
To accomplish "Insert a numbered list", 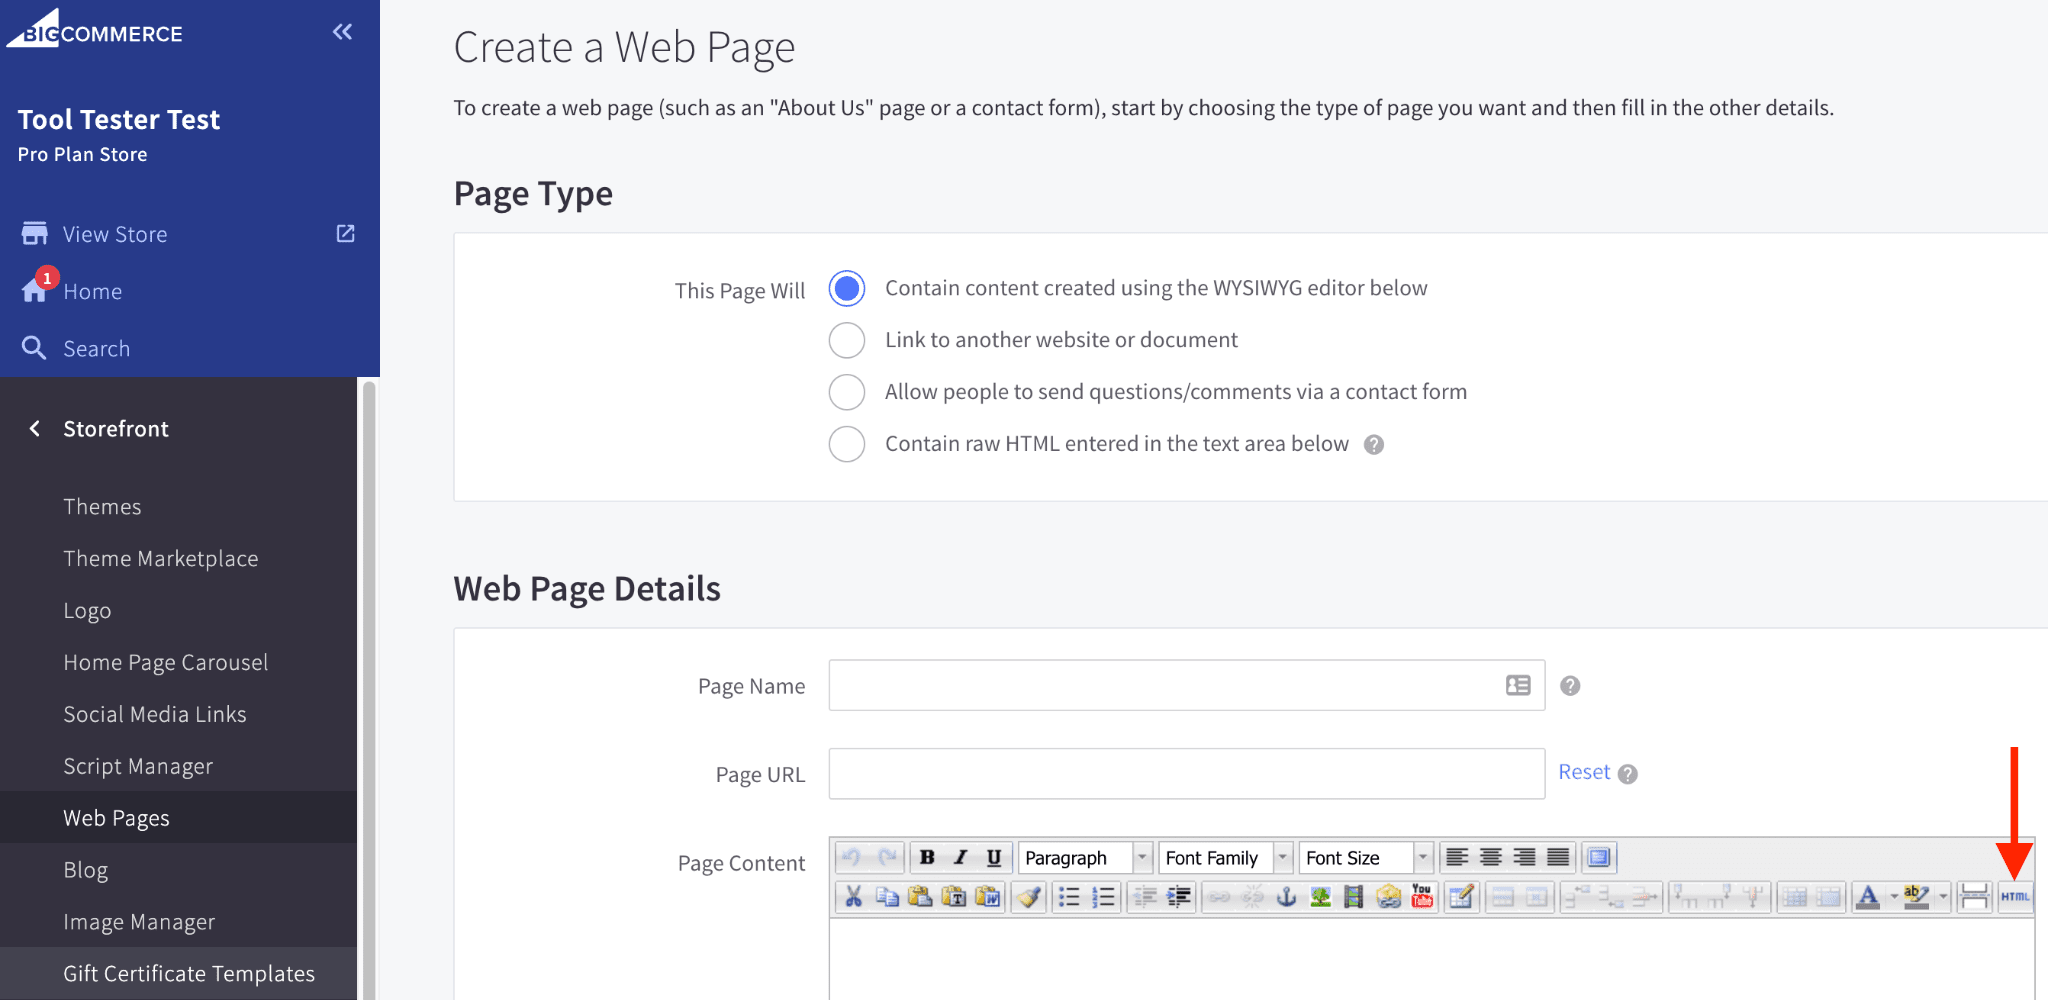I will [x=1103, y=897].
